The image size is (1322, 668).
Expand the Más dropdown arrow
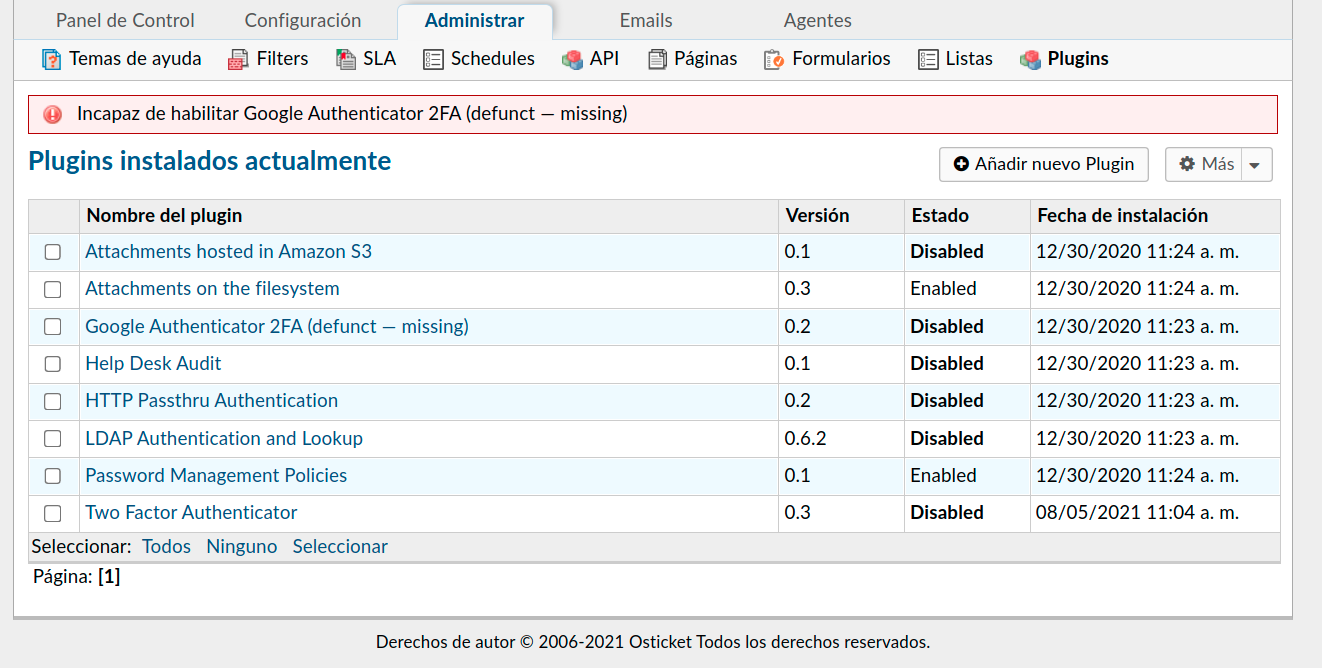pos(1257,165)
